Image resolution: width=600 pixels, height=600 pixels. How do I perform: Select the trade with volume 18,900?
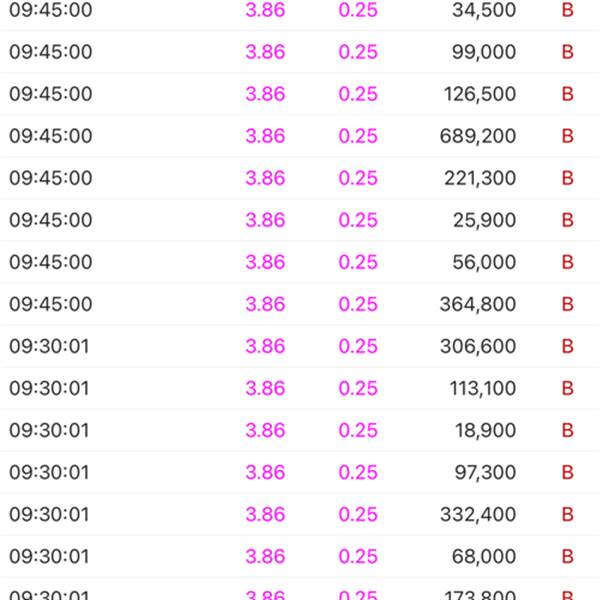point(300,430)
